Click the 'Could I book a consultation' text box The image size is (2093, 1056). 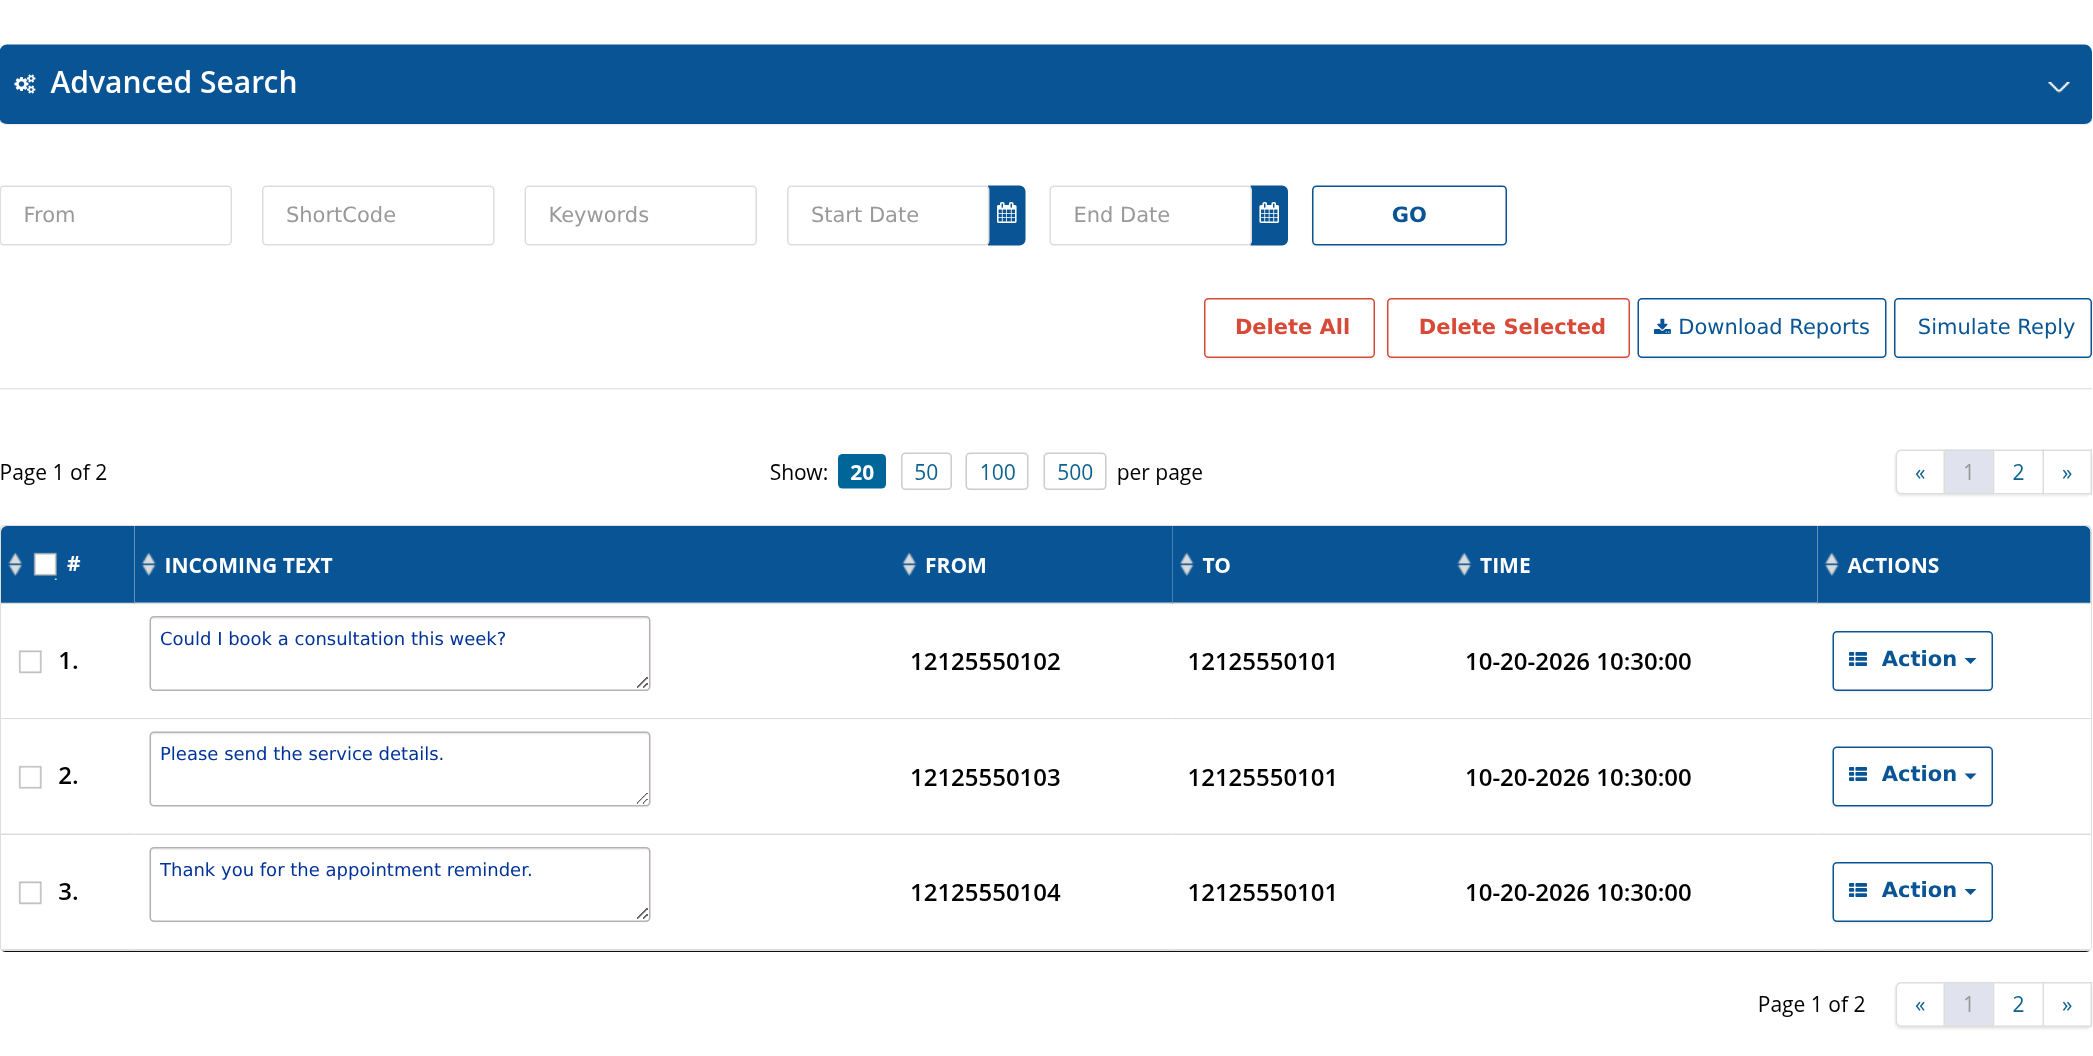click(x=400, y=654)
